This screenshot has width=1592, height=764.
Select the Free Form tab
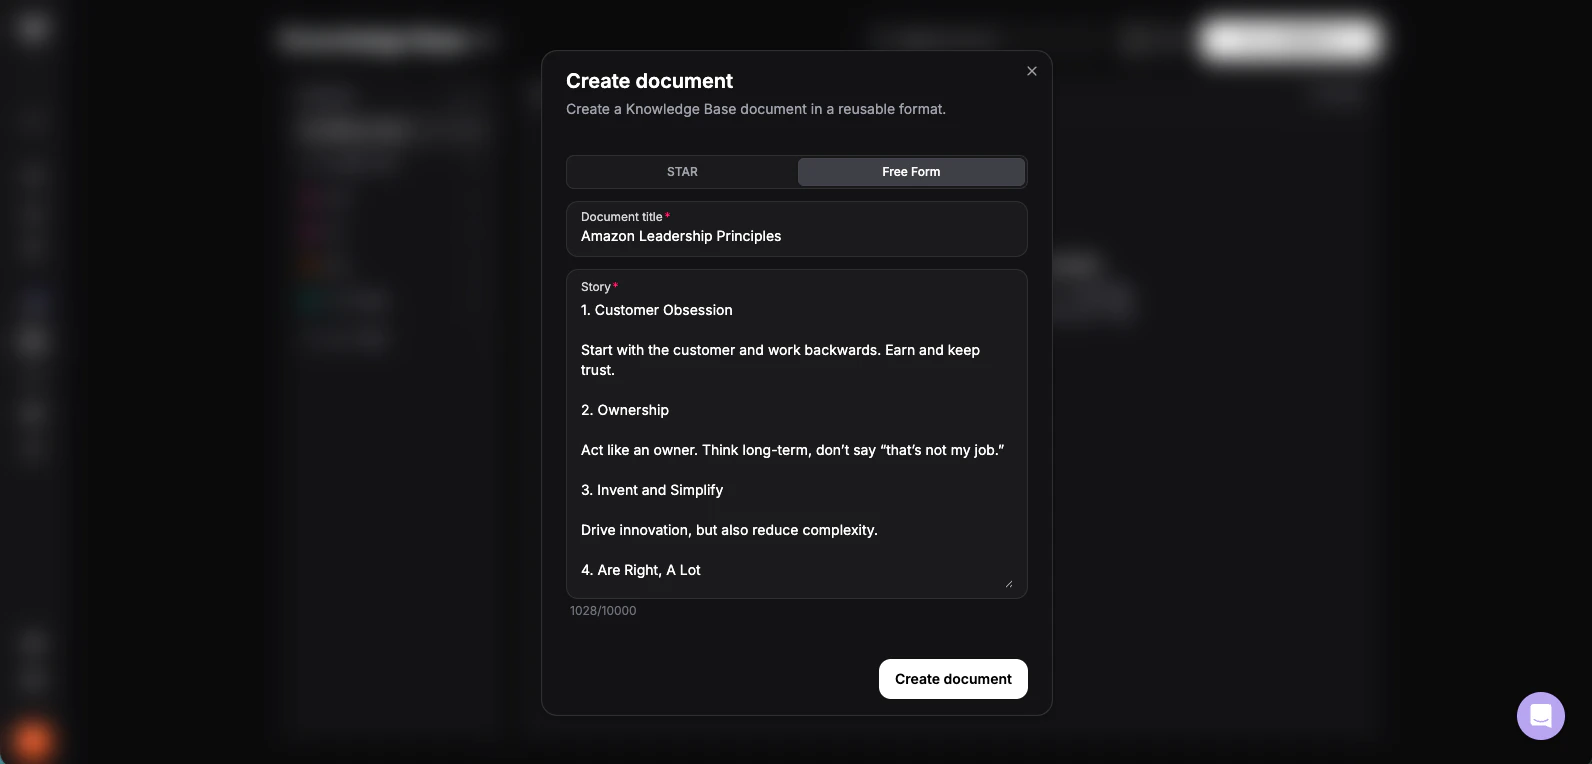pos(911,172)
